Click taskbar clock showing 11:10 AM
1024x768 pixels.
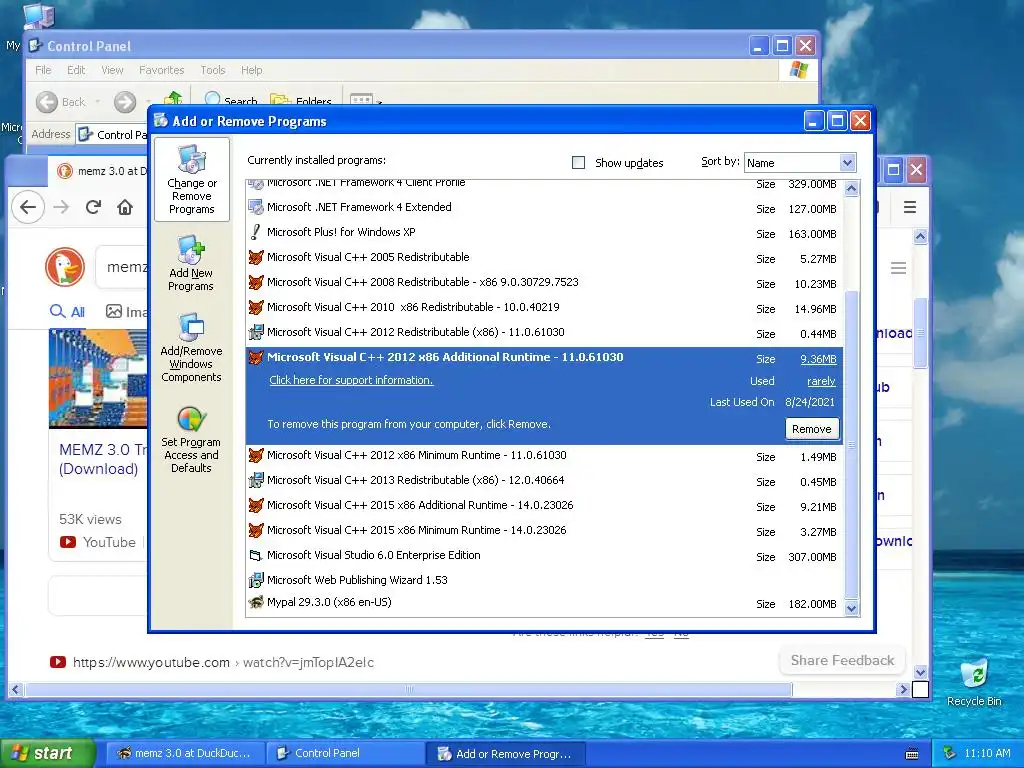coord(987,753)
